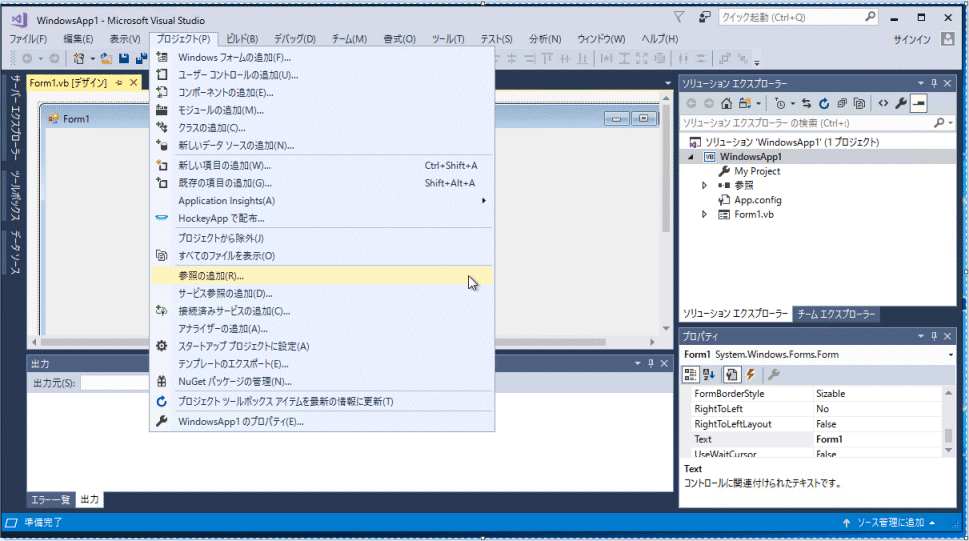Open dropdown arrow beside pending changes filter
Image resolution: width=969 pixels, height=541 pixels.
pos(792,104)
